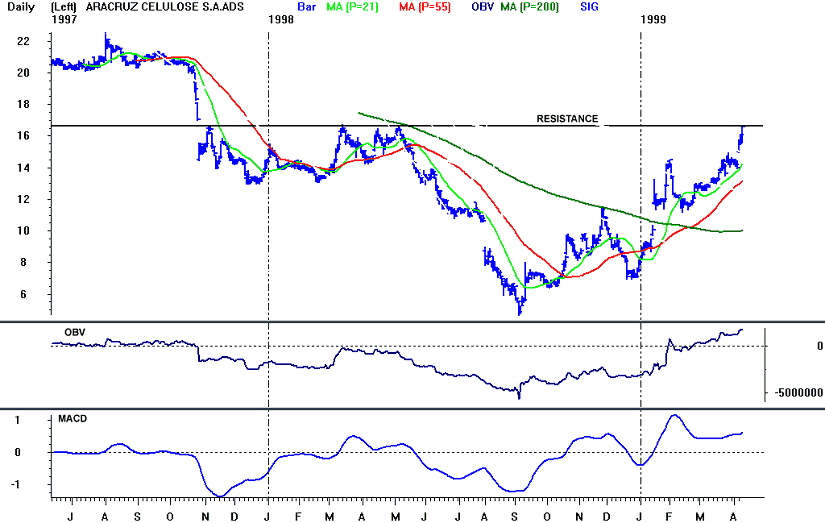Viewport: 825px width, 523px height.
Task: Click the OBV axis value -5000000
Action: tap(798, 393)
